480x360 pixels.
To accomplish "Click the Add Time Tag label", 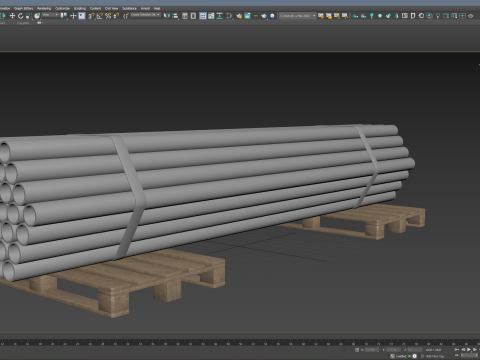I will click(435, 356).
